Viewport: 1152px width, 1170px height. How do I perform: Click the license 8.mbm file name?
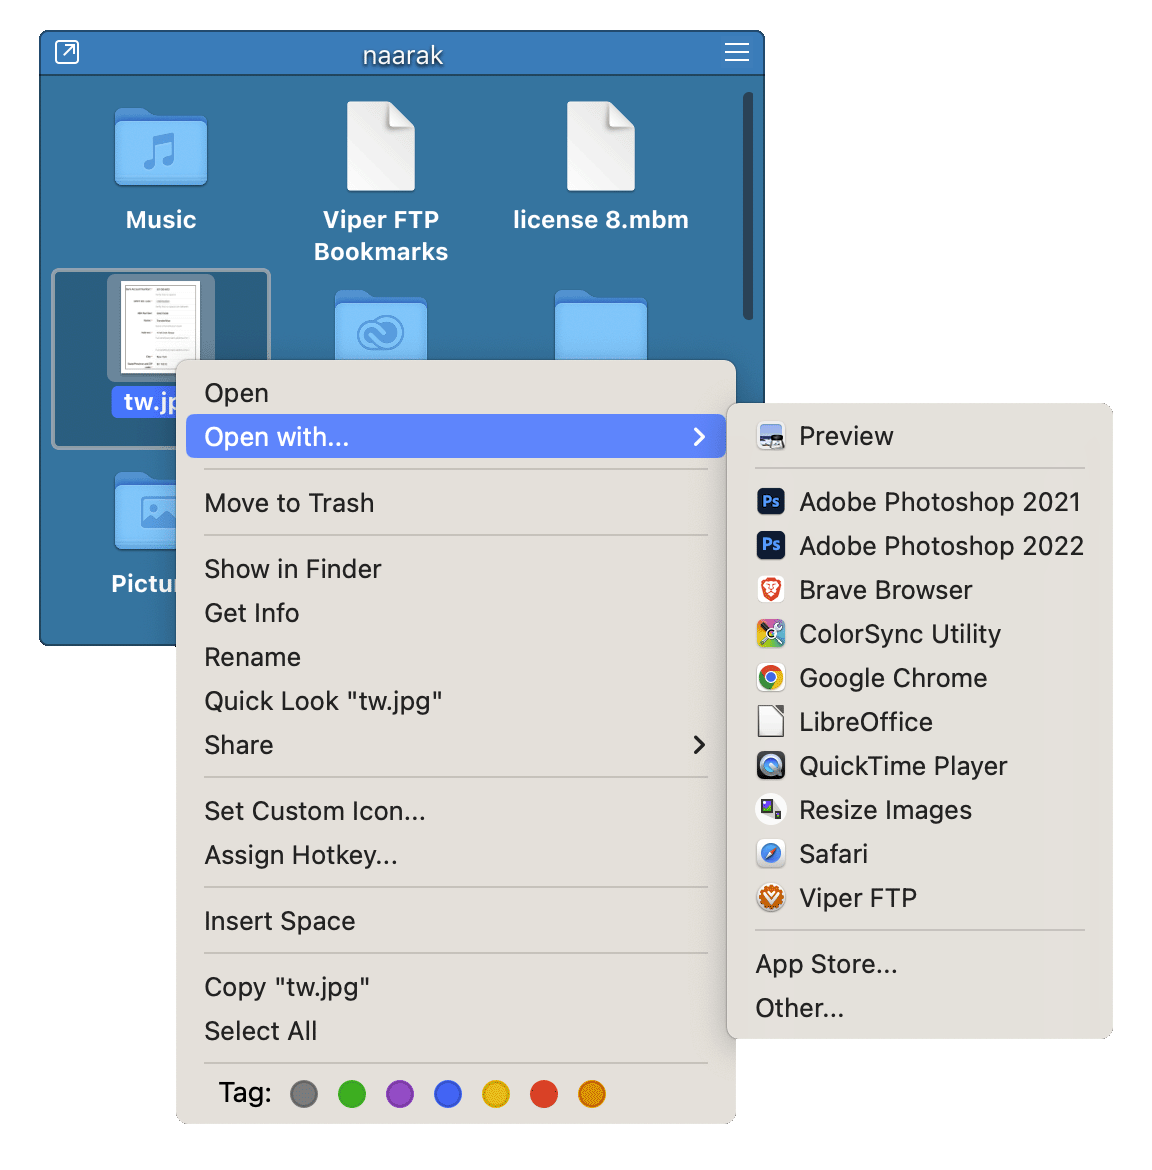(601, 219)
